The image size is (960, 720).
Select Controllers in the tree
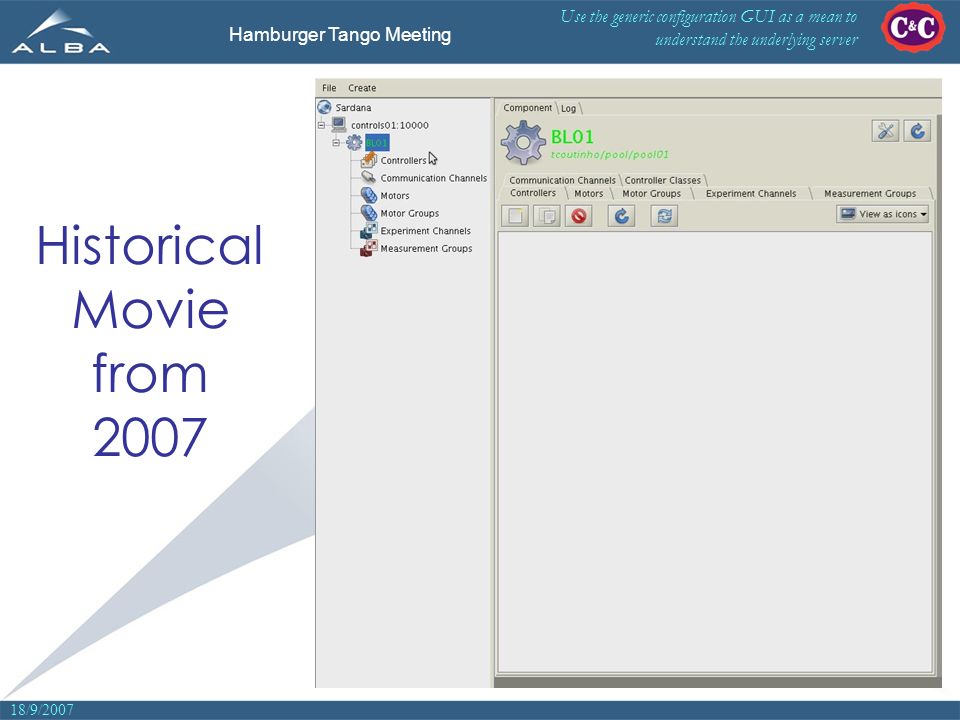[403, 160]
